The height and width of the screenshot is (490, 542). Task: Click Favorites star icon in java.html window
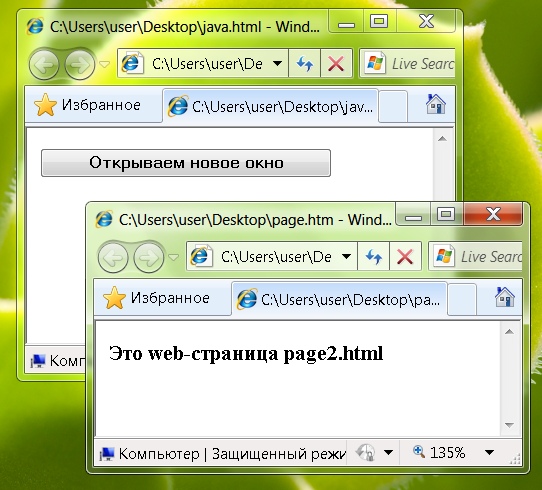45,105
